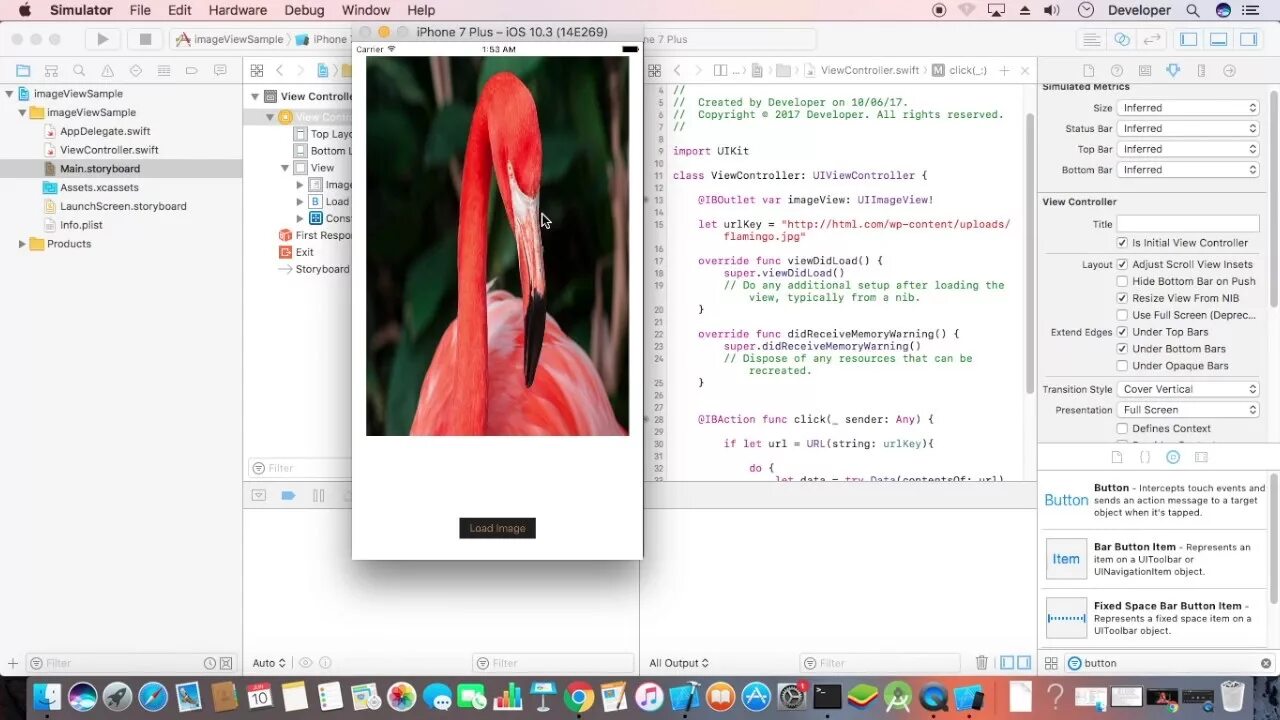Add a new assistant editor pane

(x=1005, y=71)
